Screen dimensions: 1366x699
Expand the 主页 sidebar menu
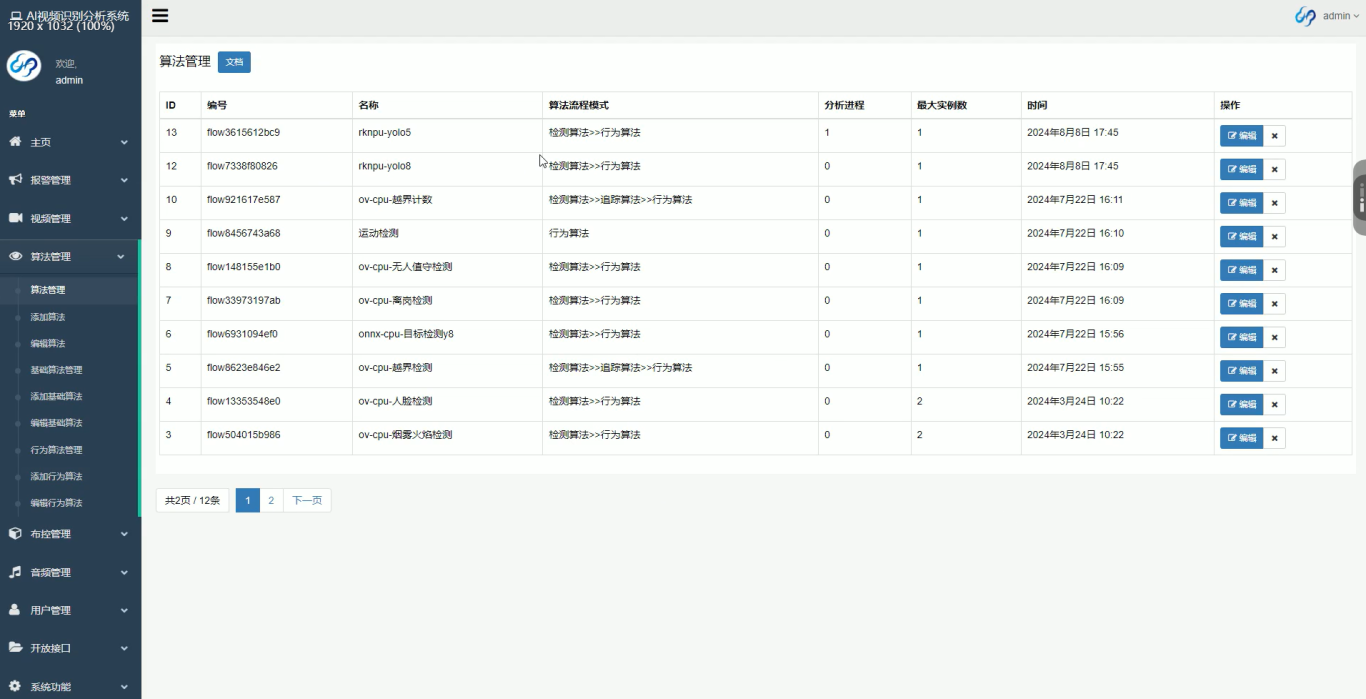pos(68,143)
